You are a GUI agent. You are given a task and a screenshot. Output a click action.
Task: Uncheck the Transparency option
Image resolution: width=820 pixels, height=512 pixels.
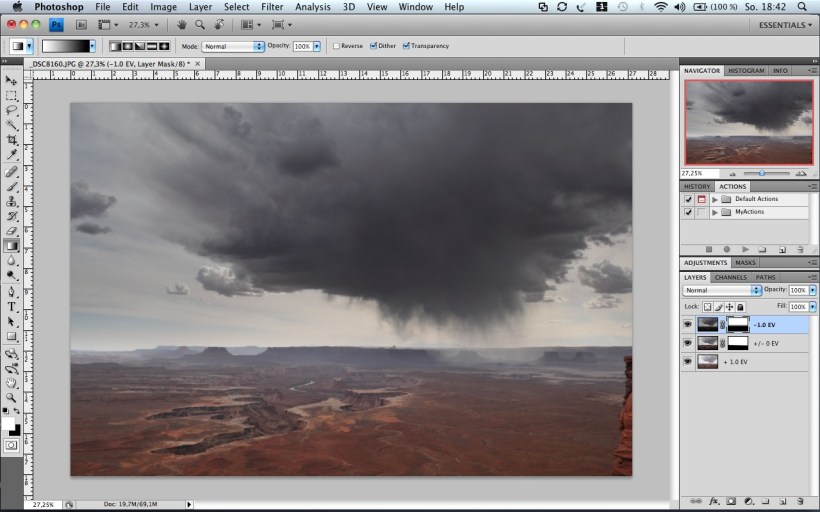click(406, 46)
